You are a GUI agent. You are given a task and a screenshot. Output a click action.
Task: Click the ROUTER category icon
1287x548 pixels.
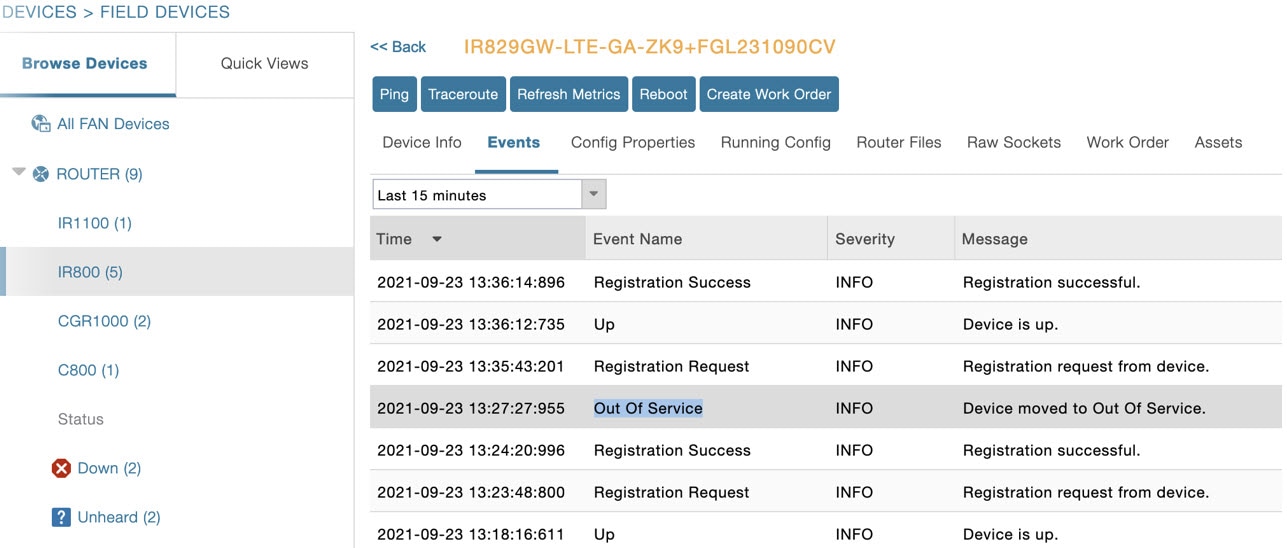tap(41, 174)
